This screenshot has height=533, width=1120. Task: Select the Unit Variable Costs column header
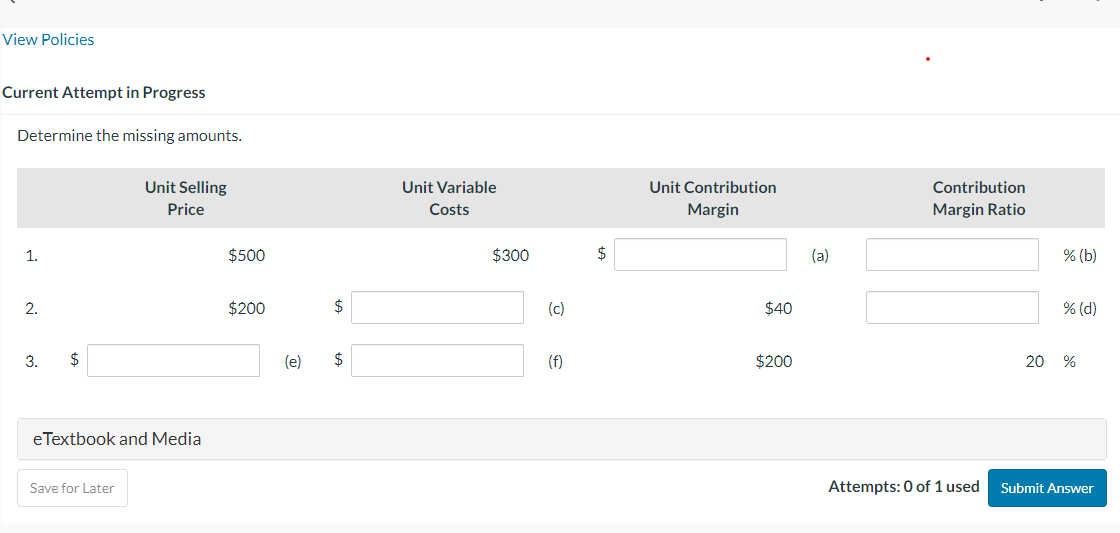[x=449, y=198]
